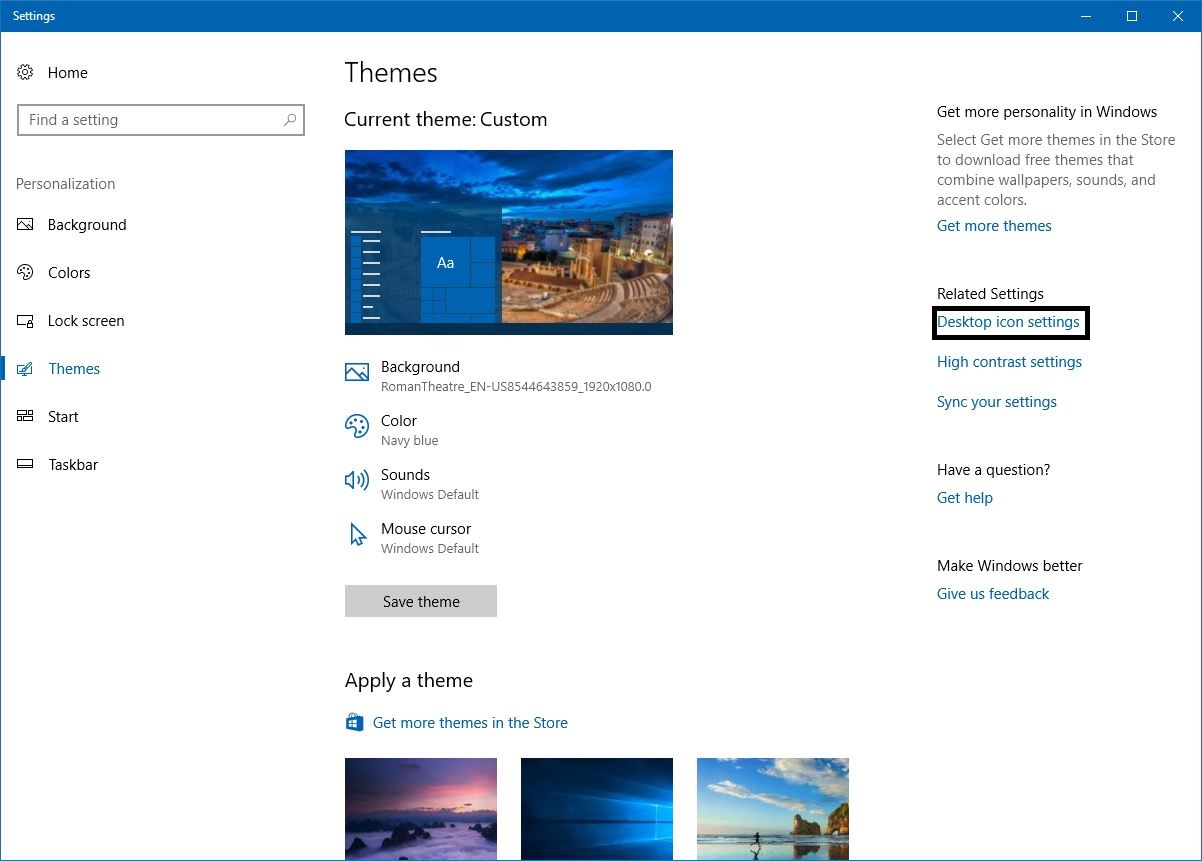Click inside the Find a setting field
Screen dimensions: 1202x861
[x=150, y=120]
